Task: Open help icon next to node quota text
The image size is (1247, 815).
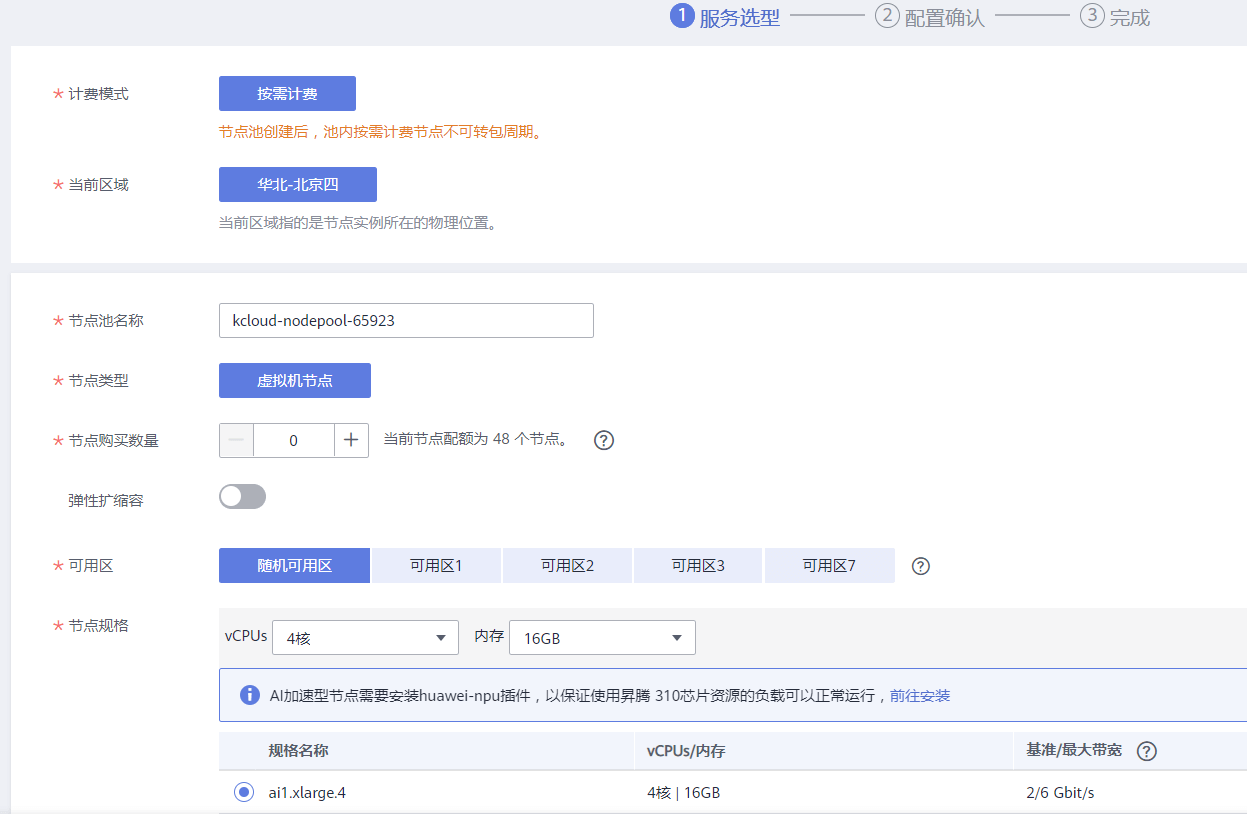Action: pyautogui.click(x=603, y=440)
